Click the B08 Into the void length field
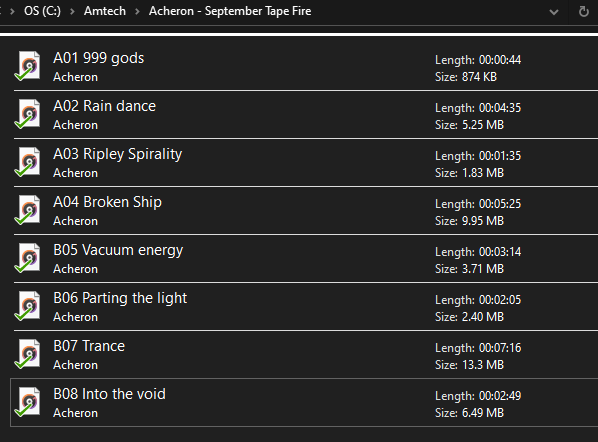Image resolution: width=598 pixels, height=442 pixels. point(478,396)
